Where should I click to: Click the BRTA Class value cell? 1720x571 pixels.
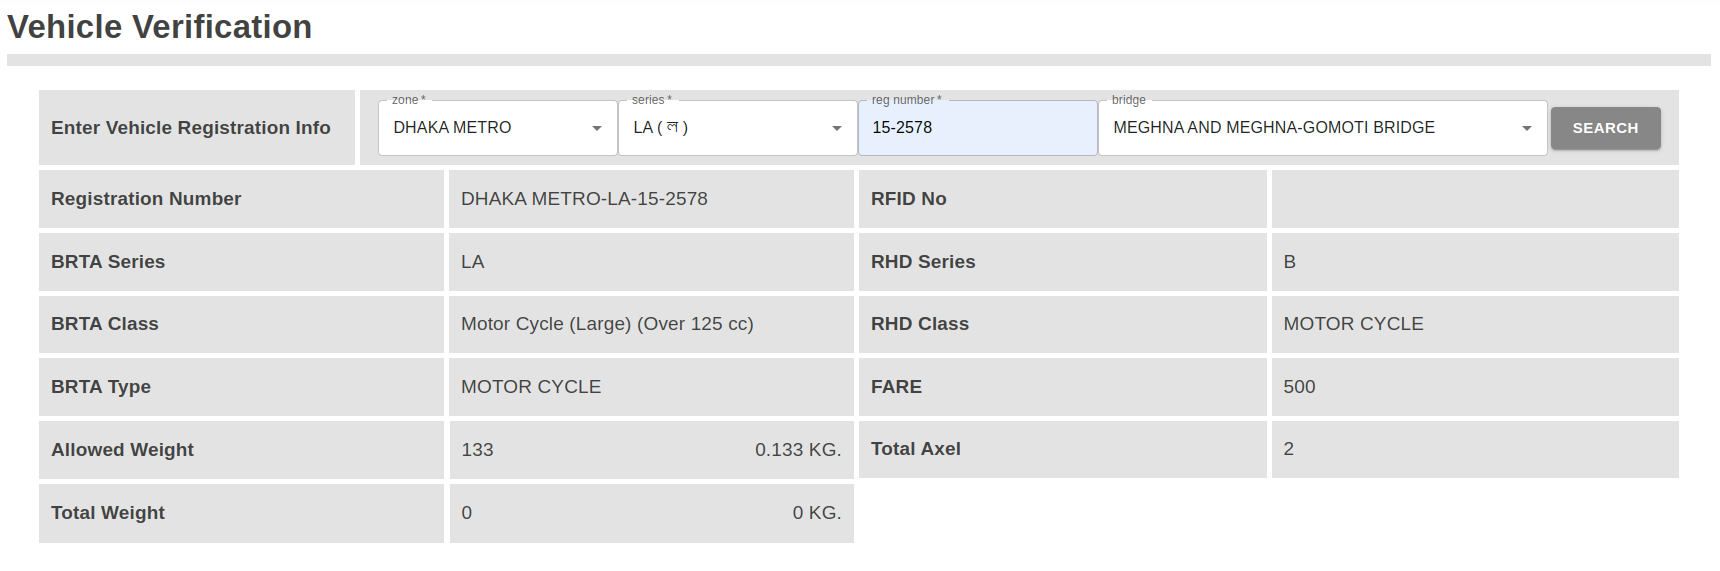click(x=651, y=324)
